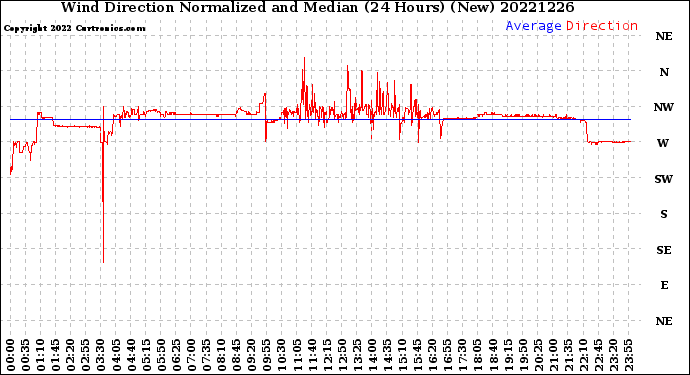
Task: Select the '01:45' time tick label
Action: [x=56, y=355]
